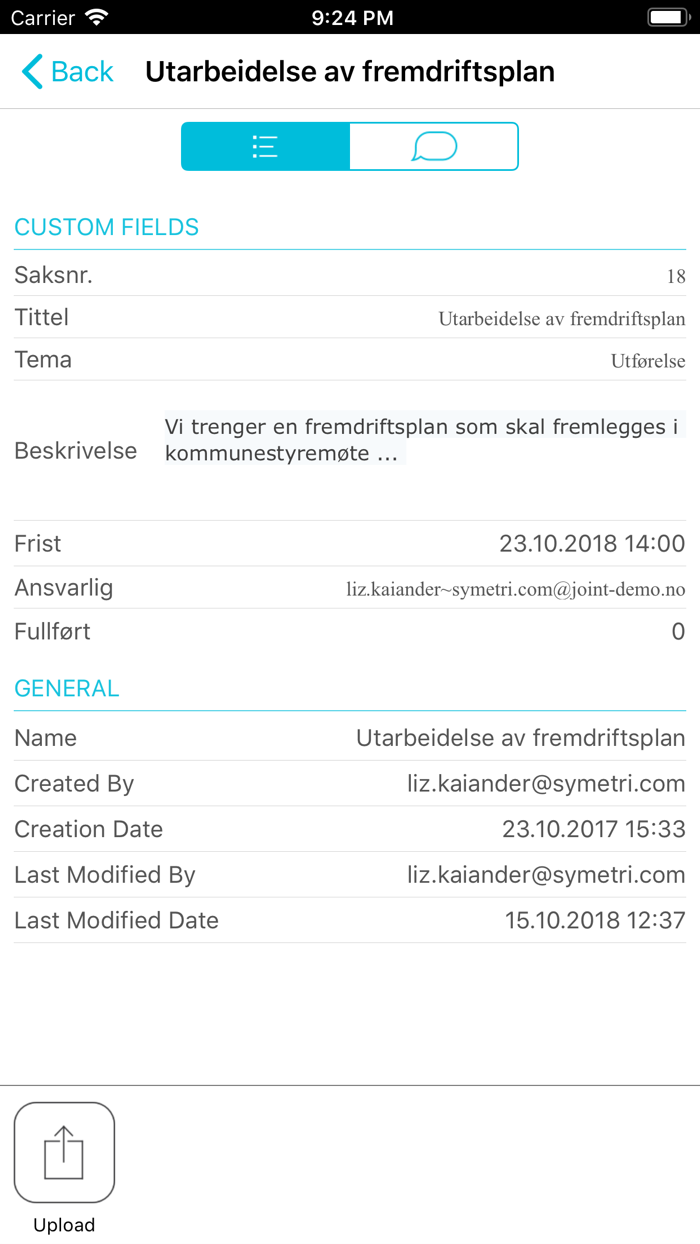The image size is (700, 1244).
Task: Select the speech-bubble segment of the toggle
Action: tap(433, 146)
